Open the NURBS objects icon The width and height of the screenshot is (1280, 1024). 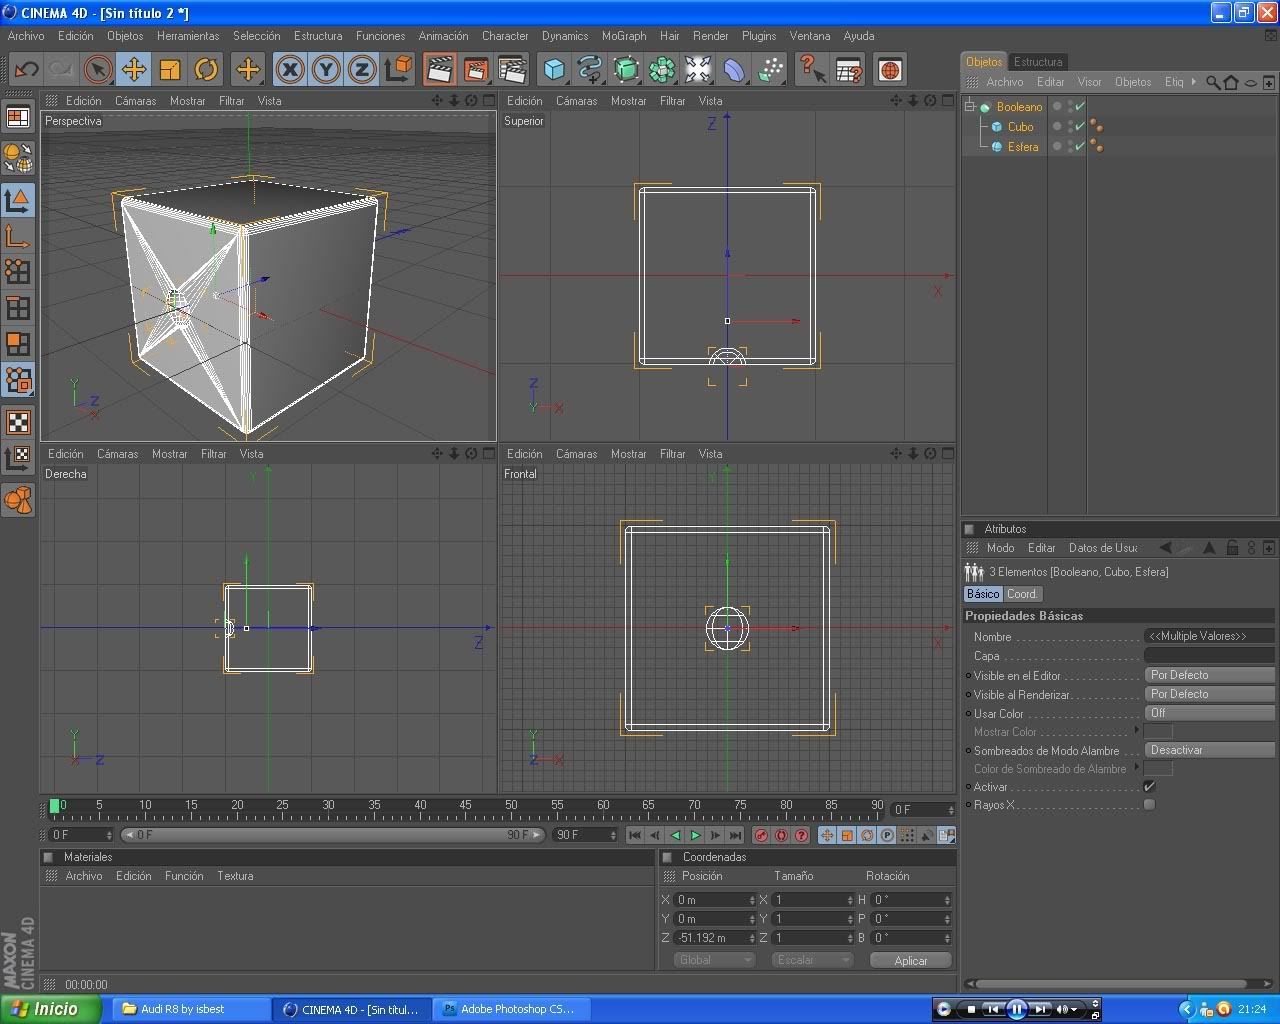coord(626,69)
